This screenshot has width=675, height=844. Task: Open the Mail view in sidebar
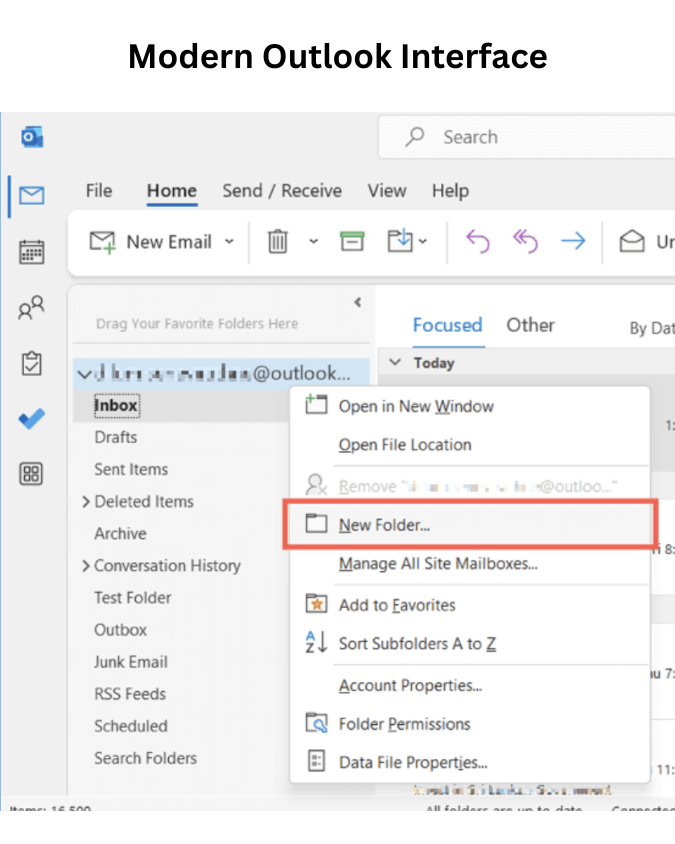[x=32, y=195]
